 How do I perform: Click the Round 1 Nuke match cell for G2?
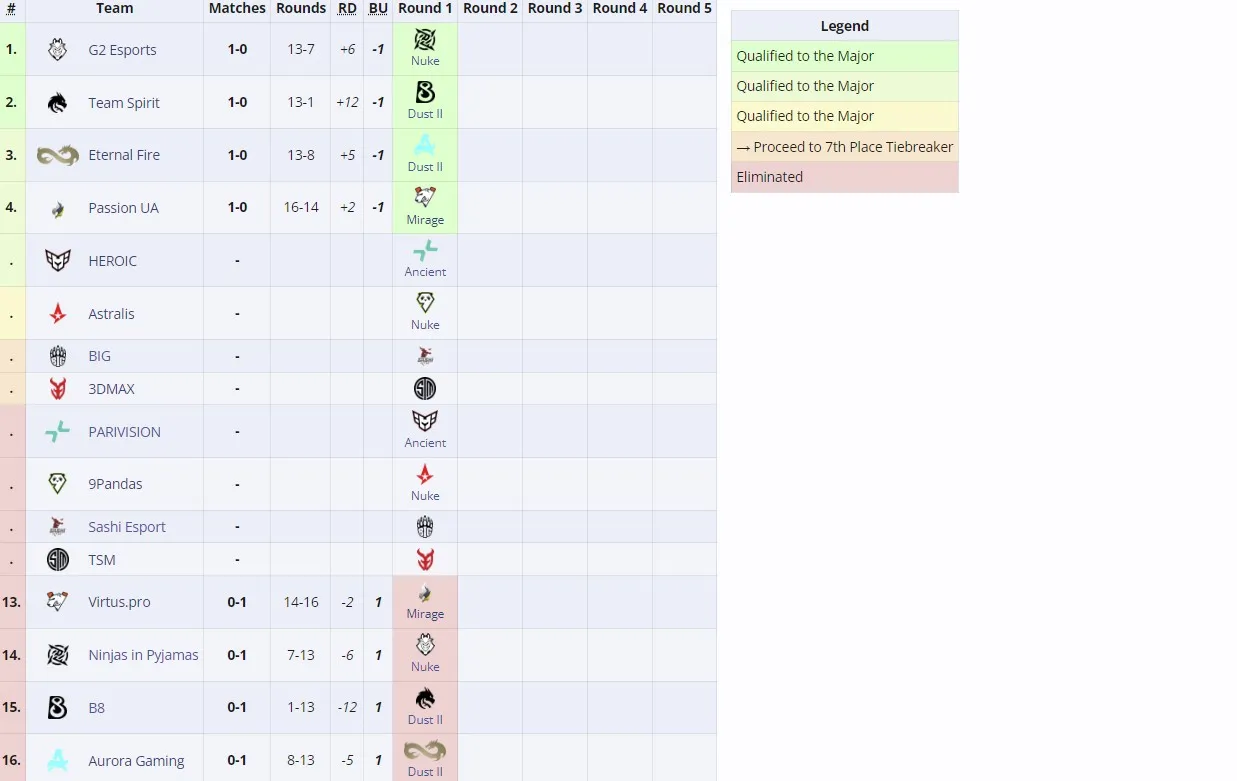425,49
